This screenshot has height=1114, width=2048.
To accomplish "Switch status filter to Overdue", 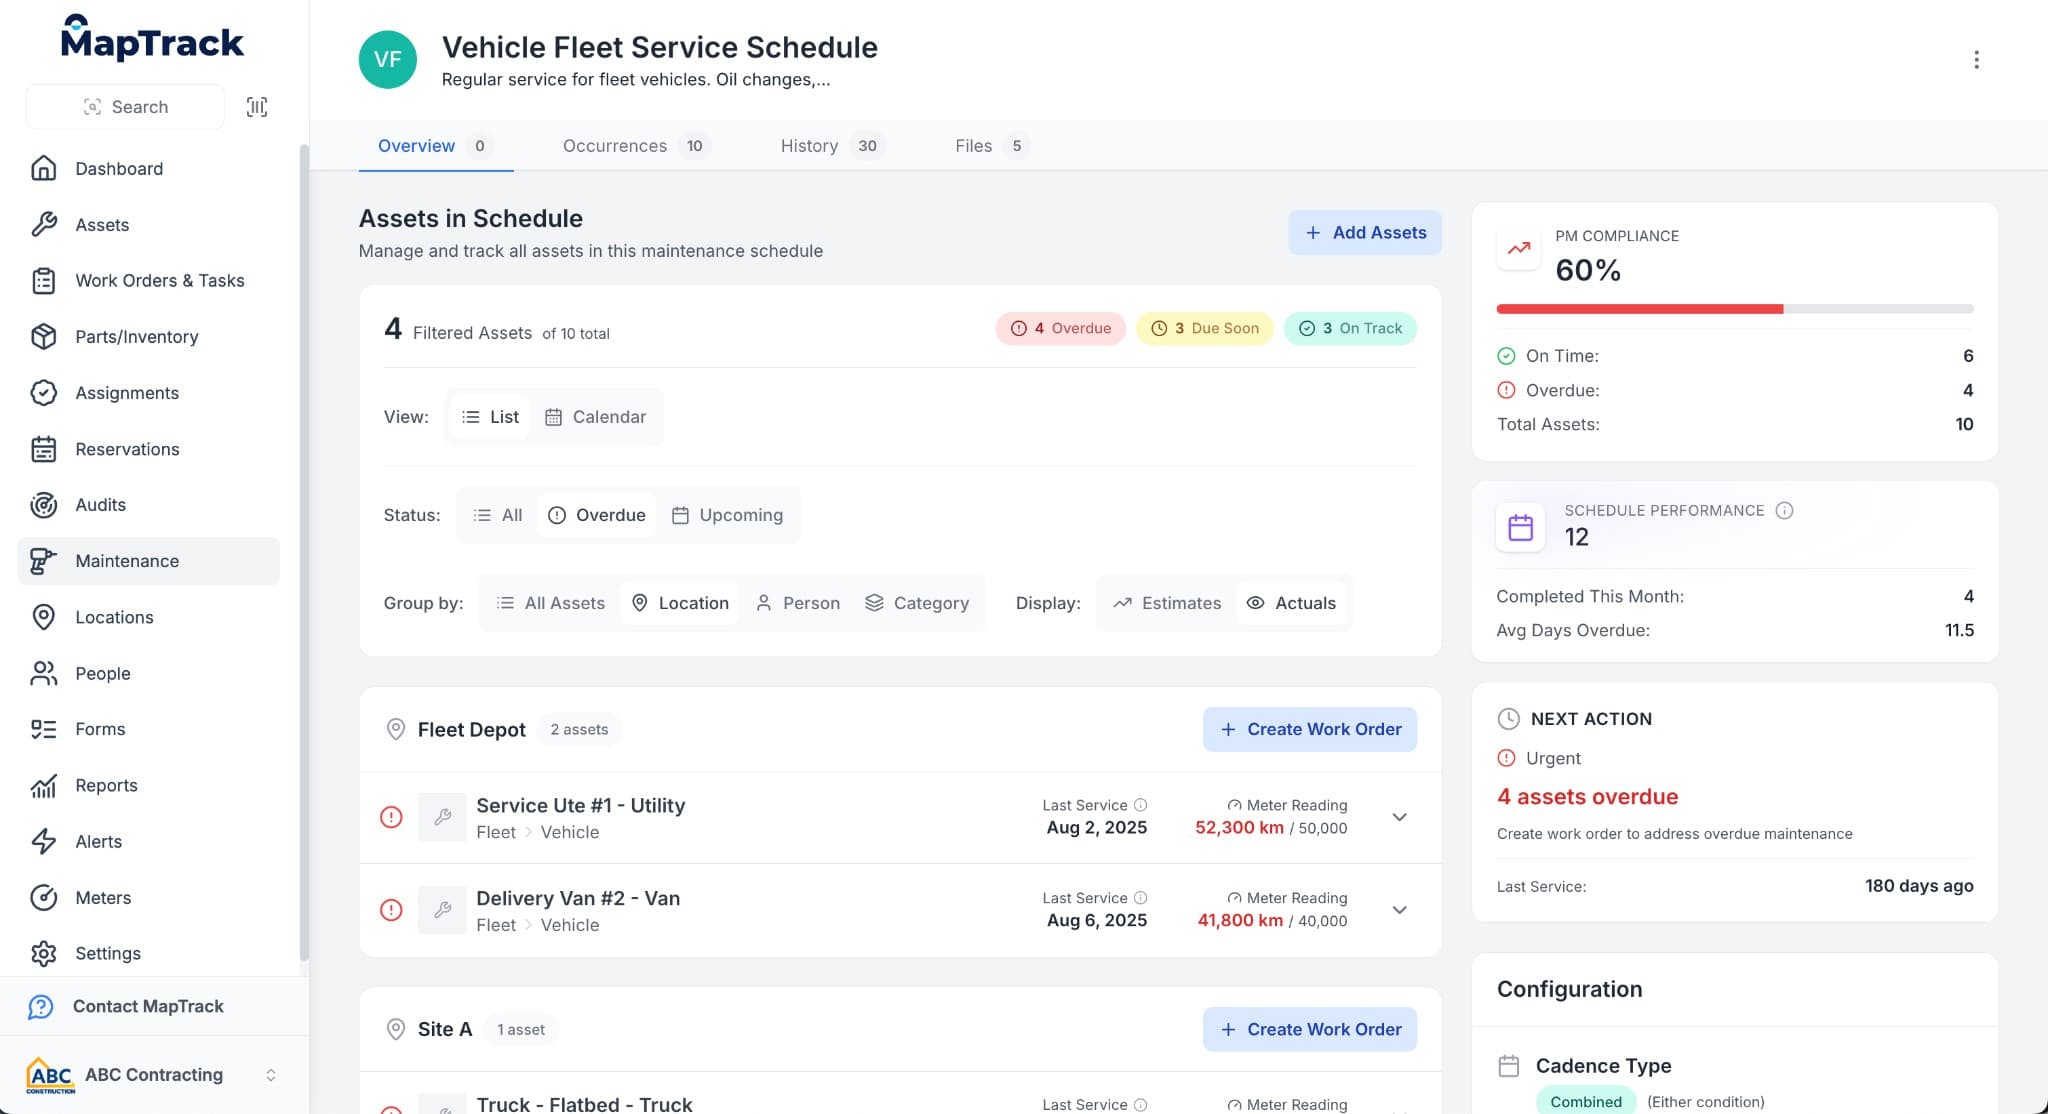I will click(x=597, y=514).
